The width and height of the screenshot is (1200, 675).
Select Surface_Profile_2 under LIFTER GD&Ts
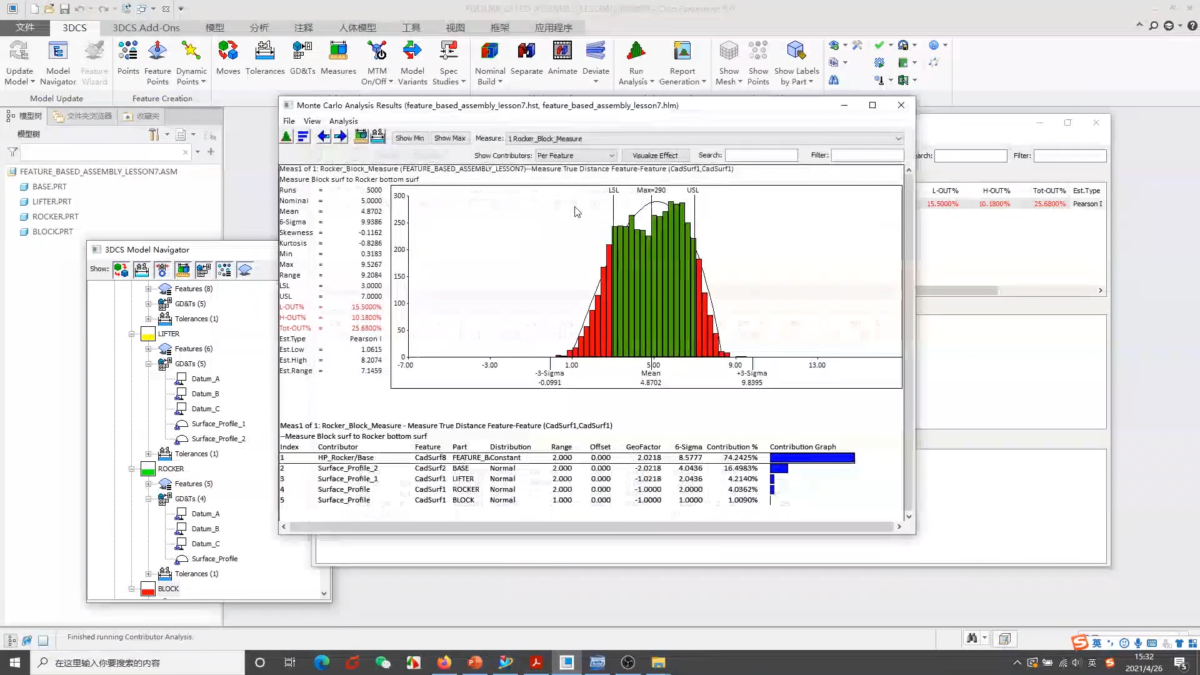(x=218, y=439)
